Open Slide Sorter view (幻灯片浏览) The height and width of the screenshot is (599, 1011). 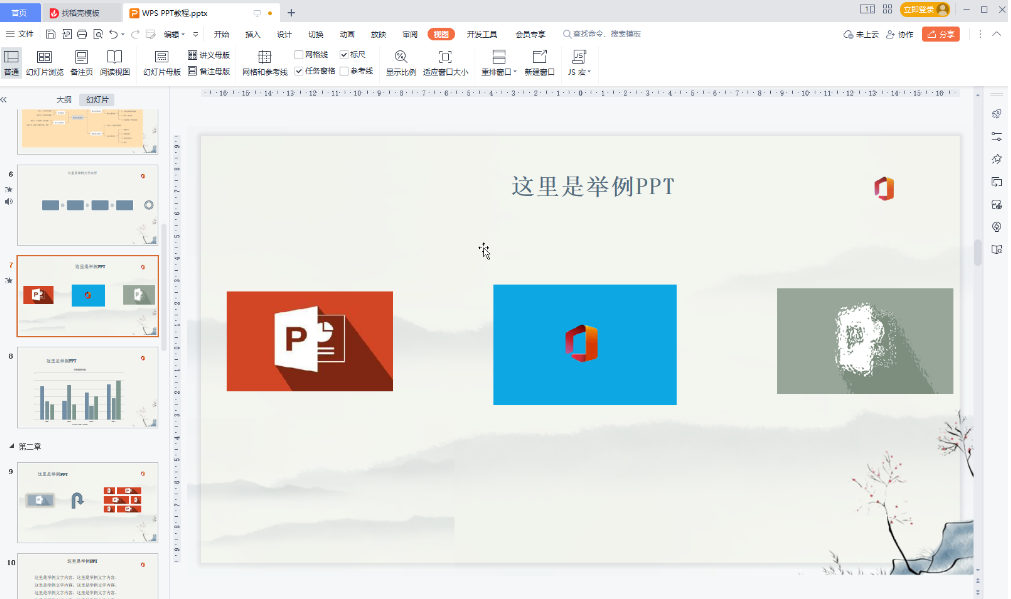(x=44, y=62)
